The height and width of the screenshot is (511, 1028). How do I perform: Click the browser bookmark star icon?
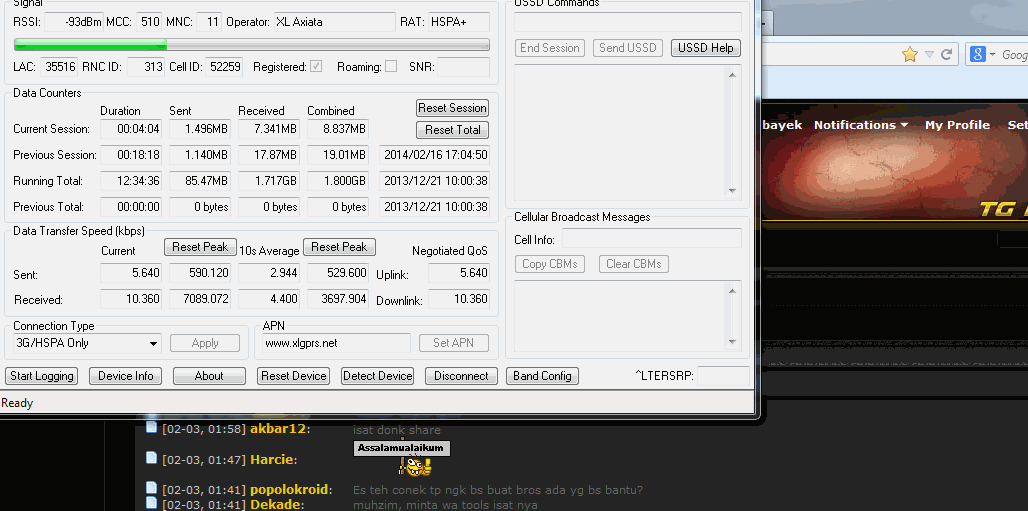(x=909, y=54)
